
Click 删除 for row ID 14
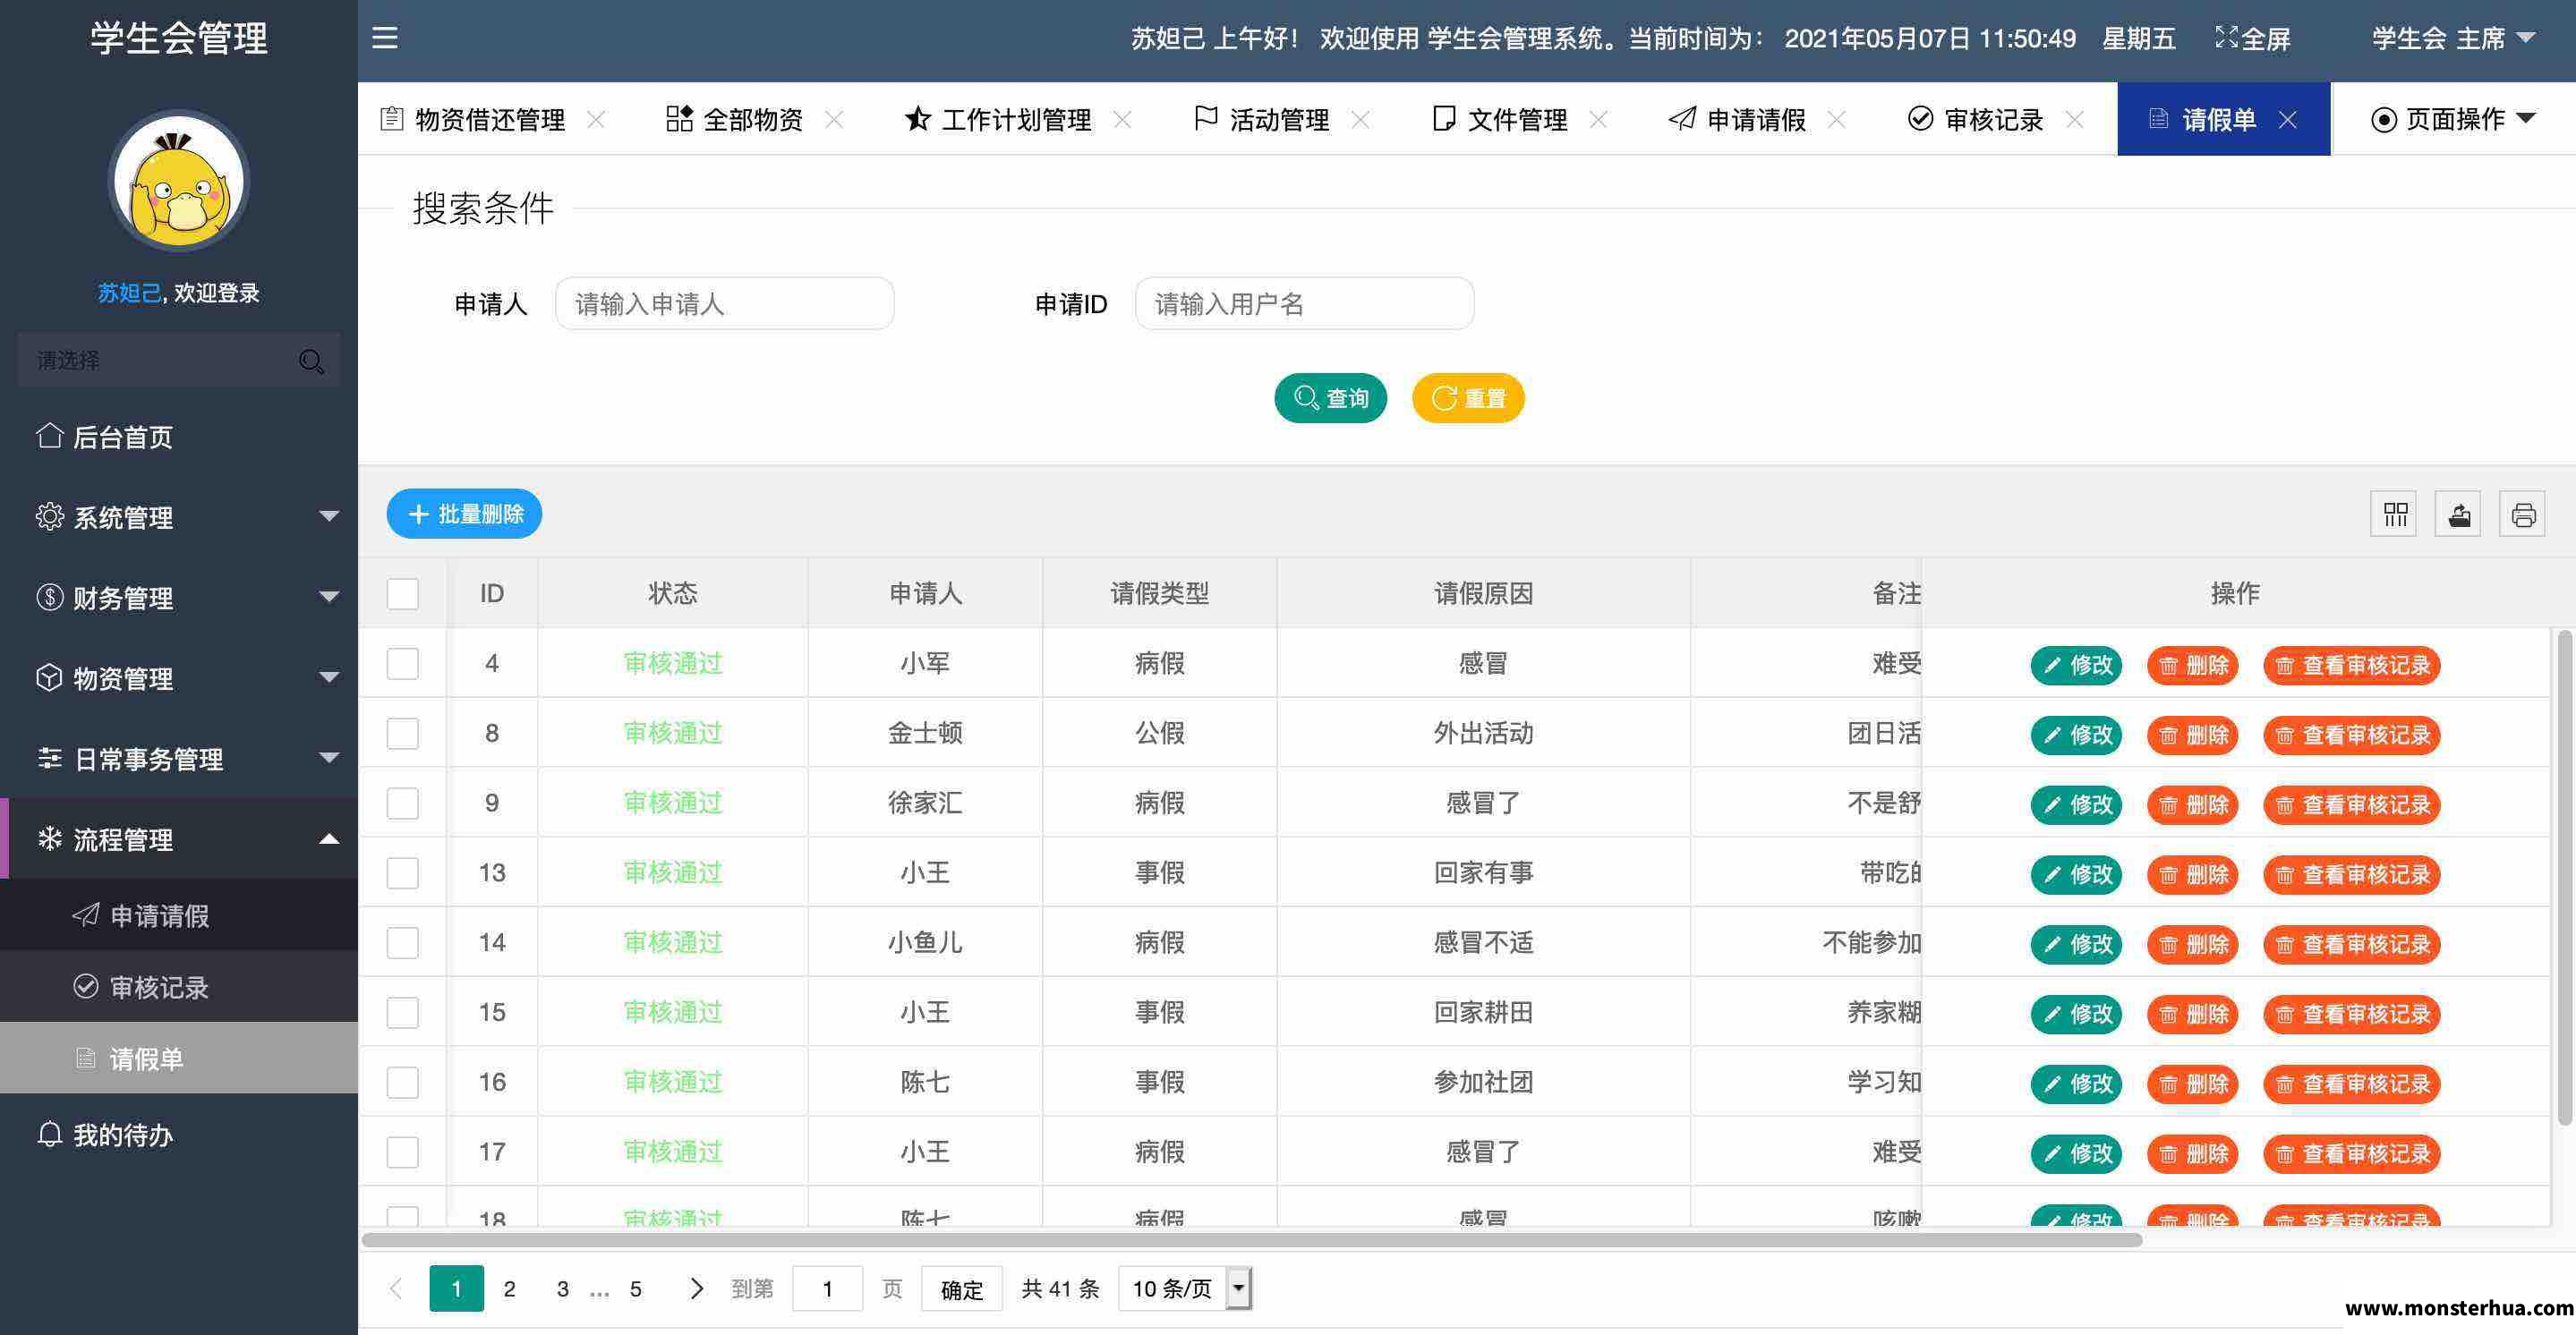pos(2192,944)
